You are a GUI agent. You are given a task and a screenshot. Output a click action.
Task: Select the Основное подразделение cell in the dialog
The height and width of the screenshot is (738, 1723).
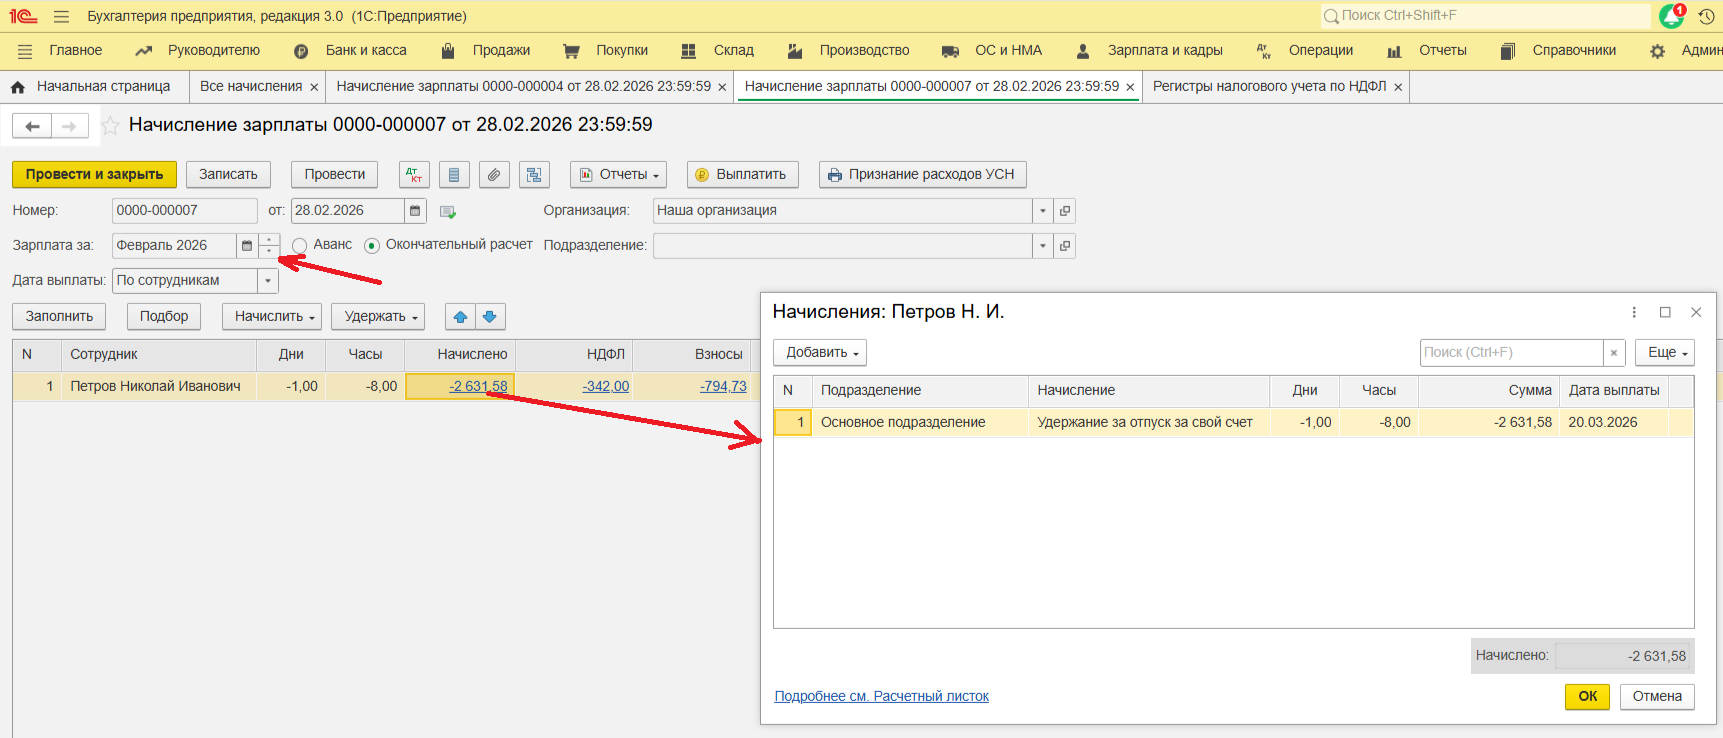pyautogui.click(x=920, y=423)
